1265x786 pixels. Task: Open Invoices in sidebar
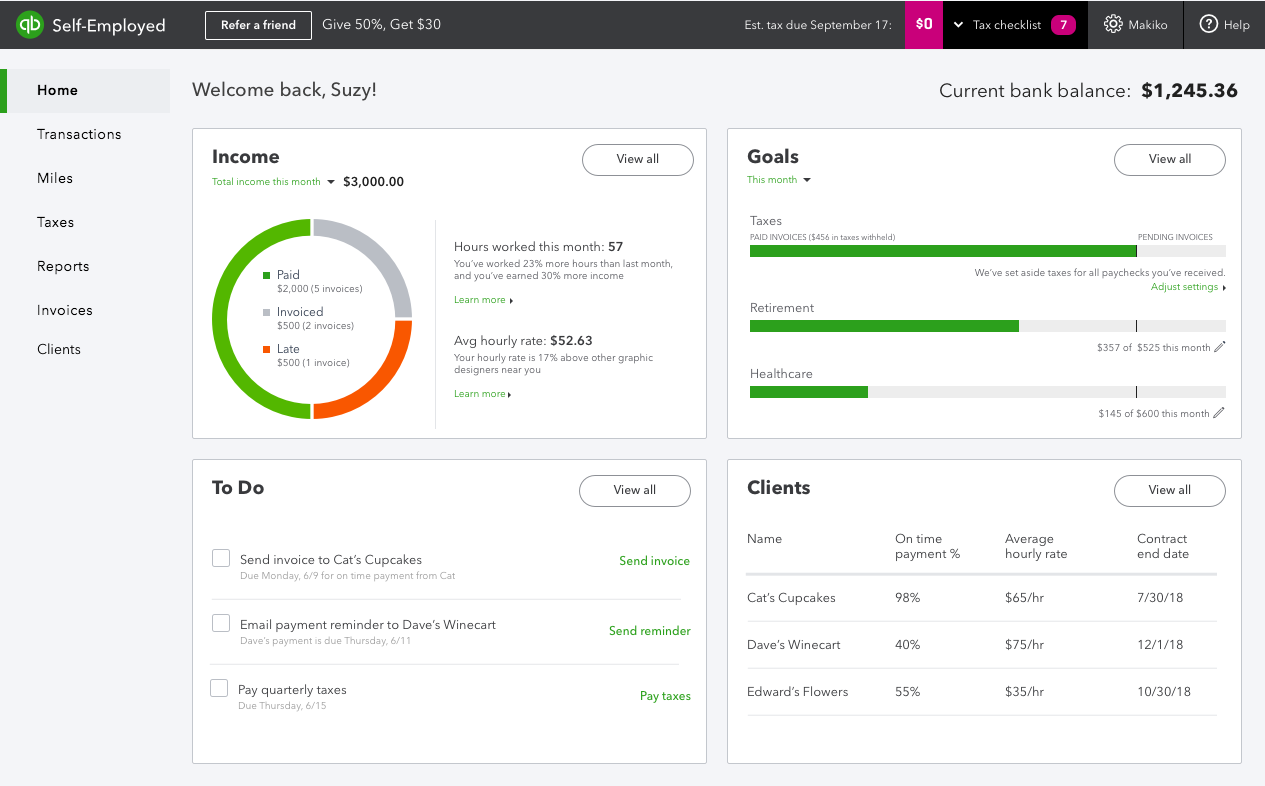65,310
